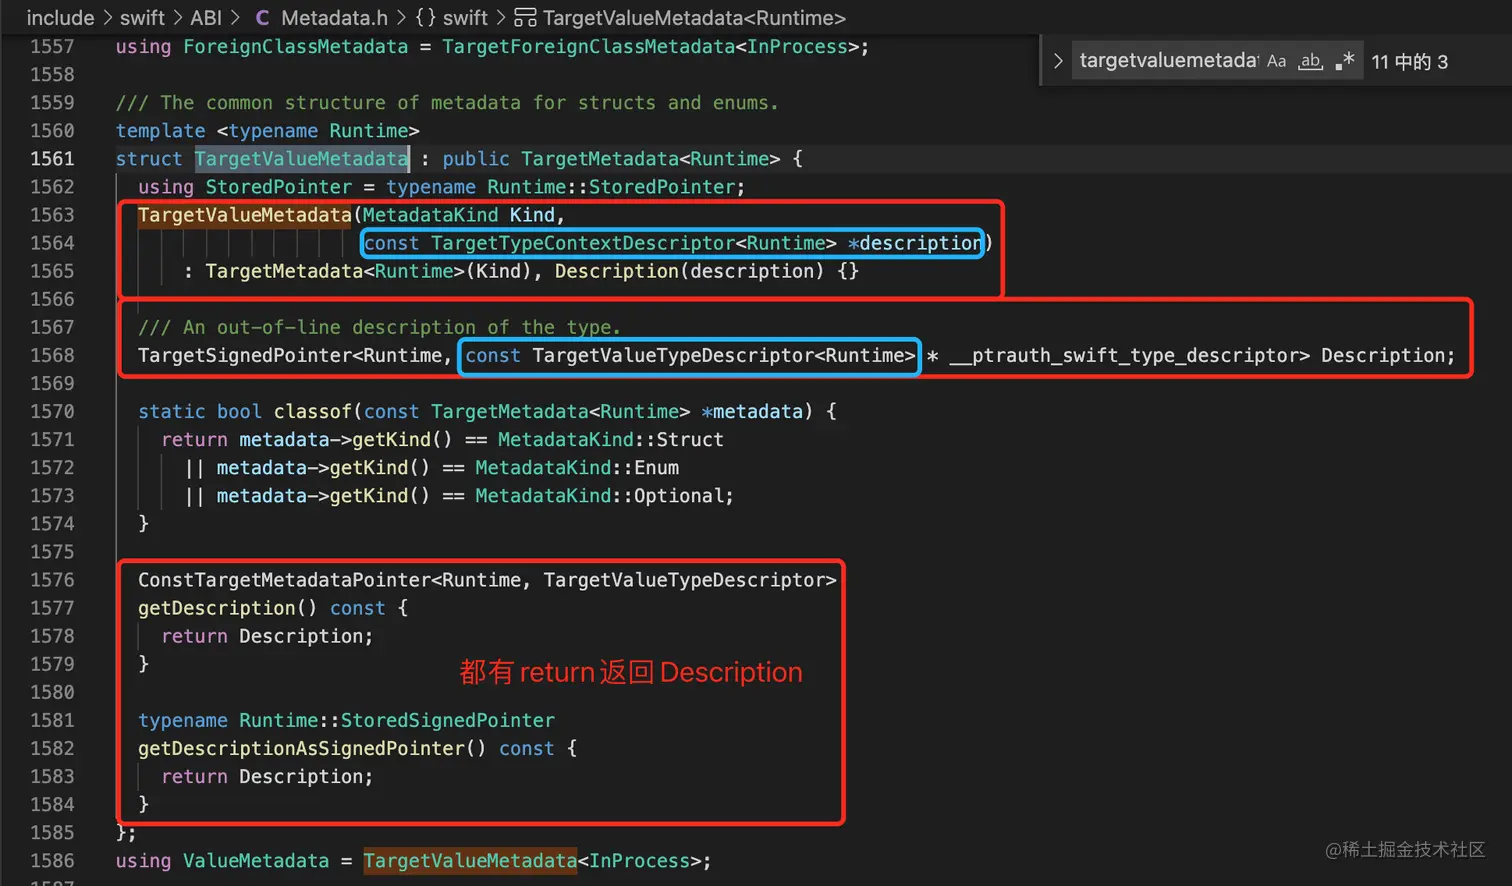Viewport: 1512px width, 886px height.
Task: Open the 'swift' folder breadcrumb after include
Action: tap(142, 18)
